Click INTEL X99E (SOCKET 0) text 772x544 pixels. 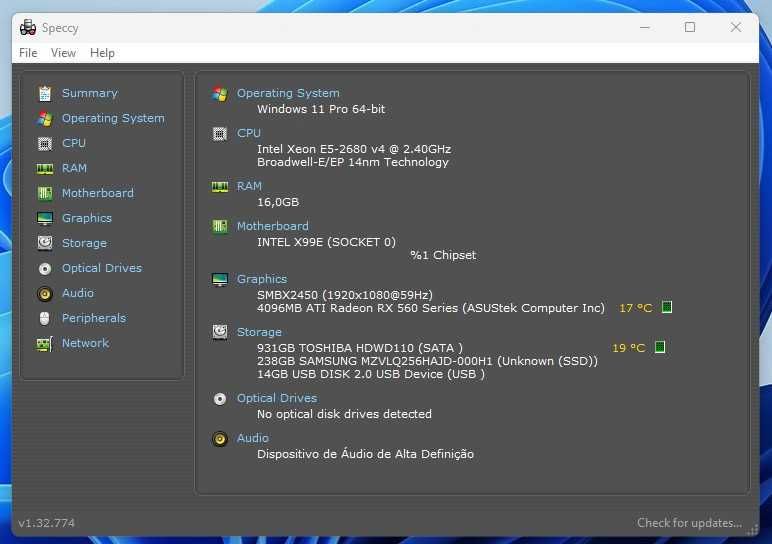326,242
